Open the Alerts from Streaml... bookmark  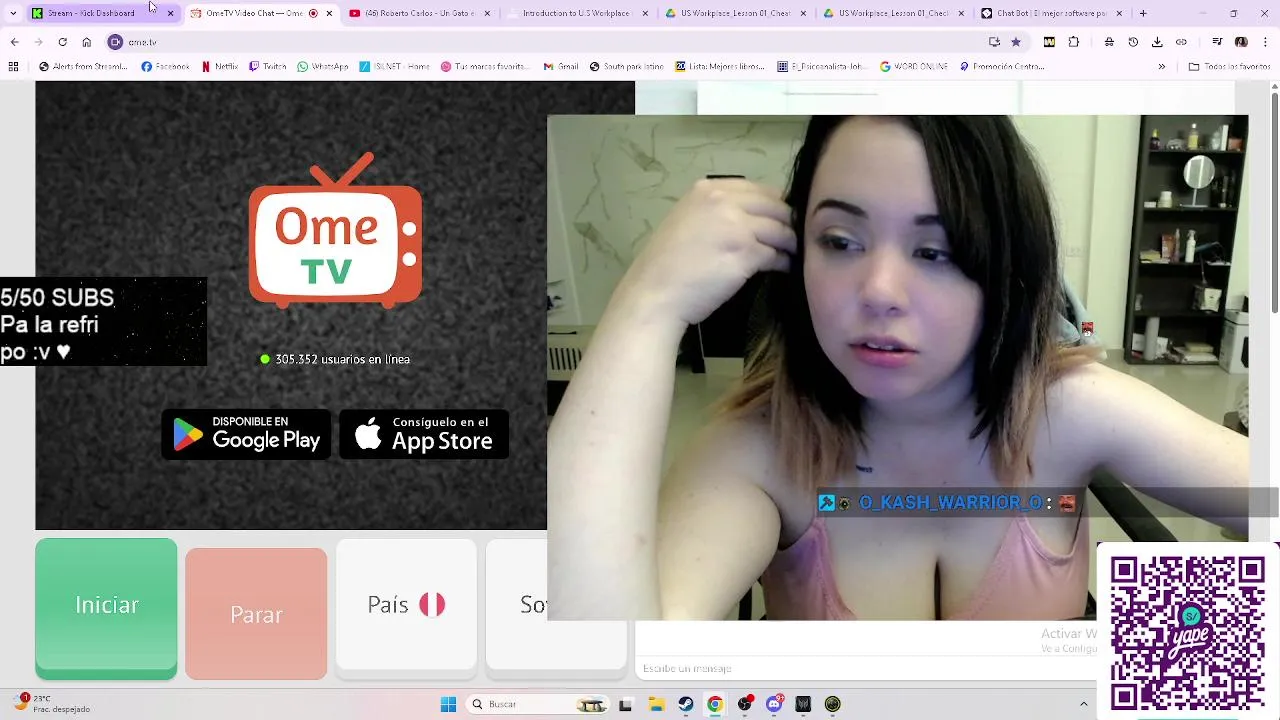pos(83,67)
